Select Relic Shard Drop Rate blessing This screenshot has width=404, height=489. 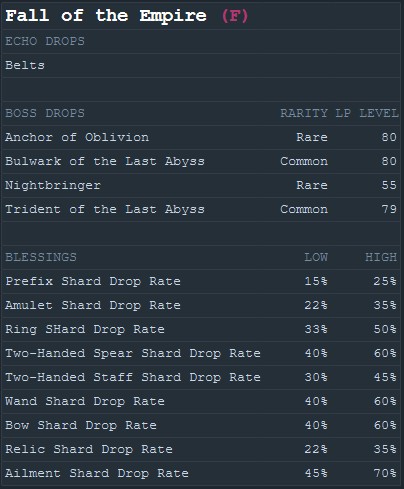(x=201, y=449)
